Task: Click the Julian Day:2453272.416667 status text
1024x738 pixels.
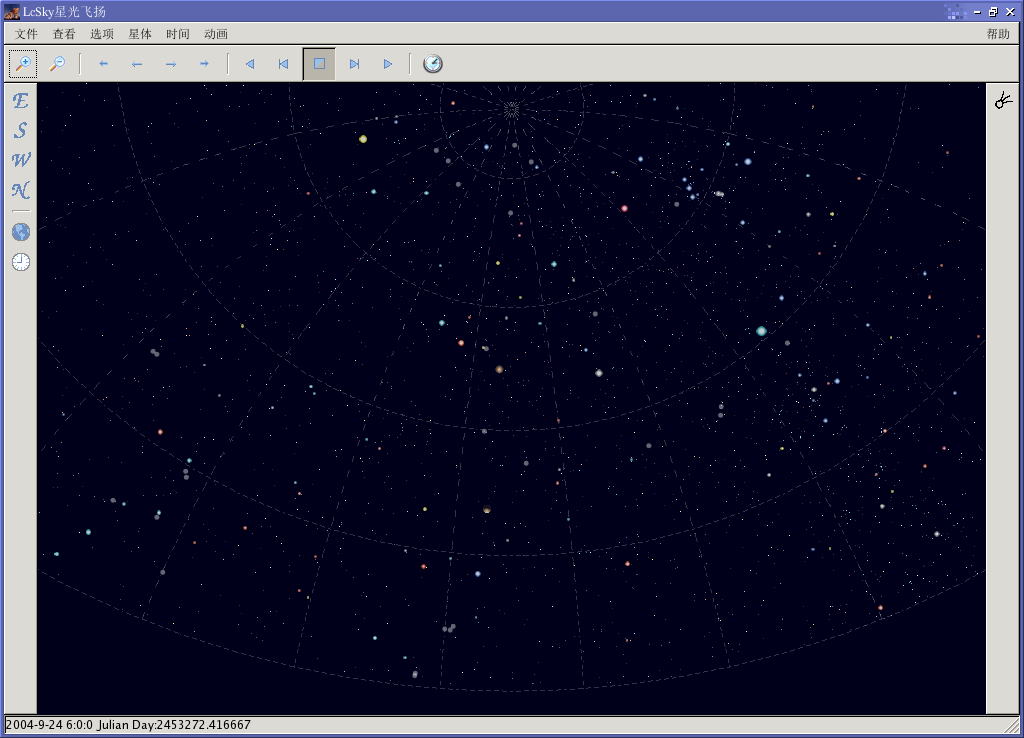Action: click(174, 725)
